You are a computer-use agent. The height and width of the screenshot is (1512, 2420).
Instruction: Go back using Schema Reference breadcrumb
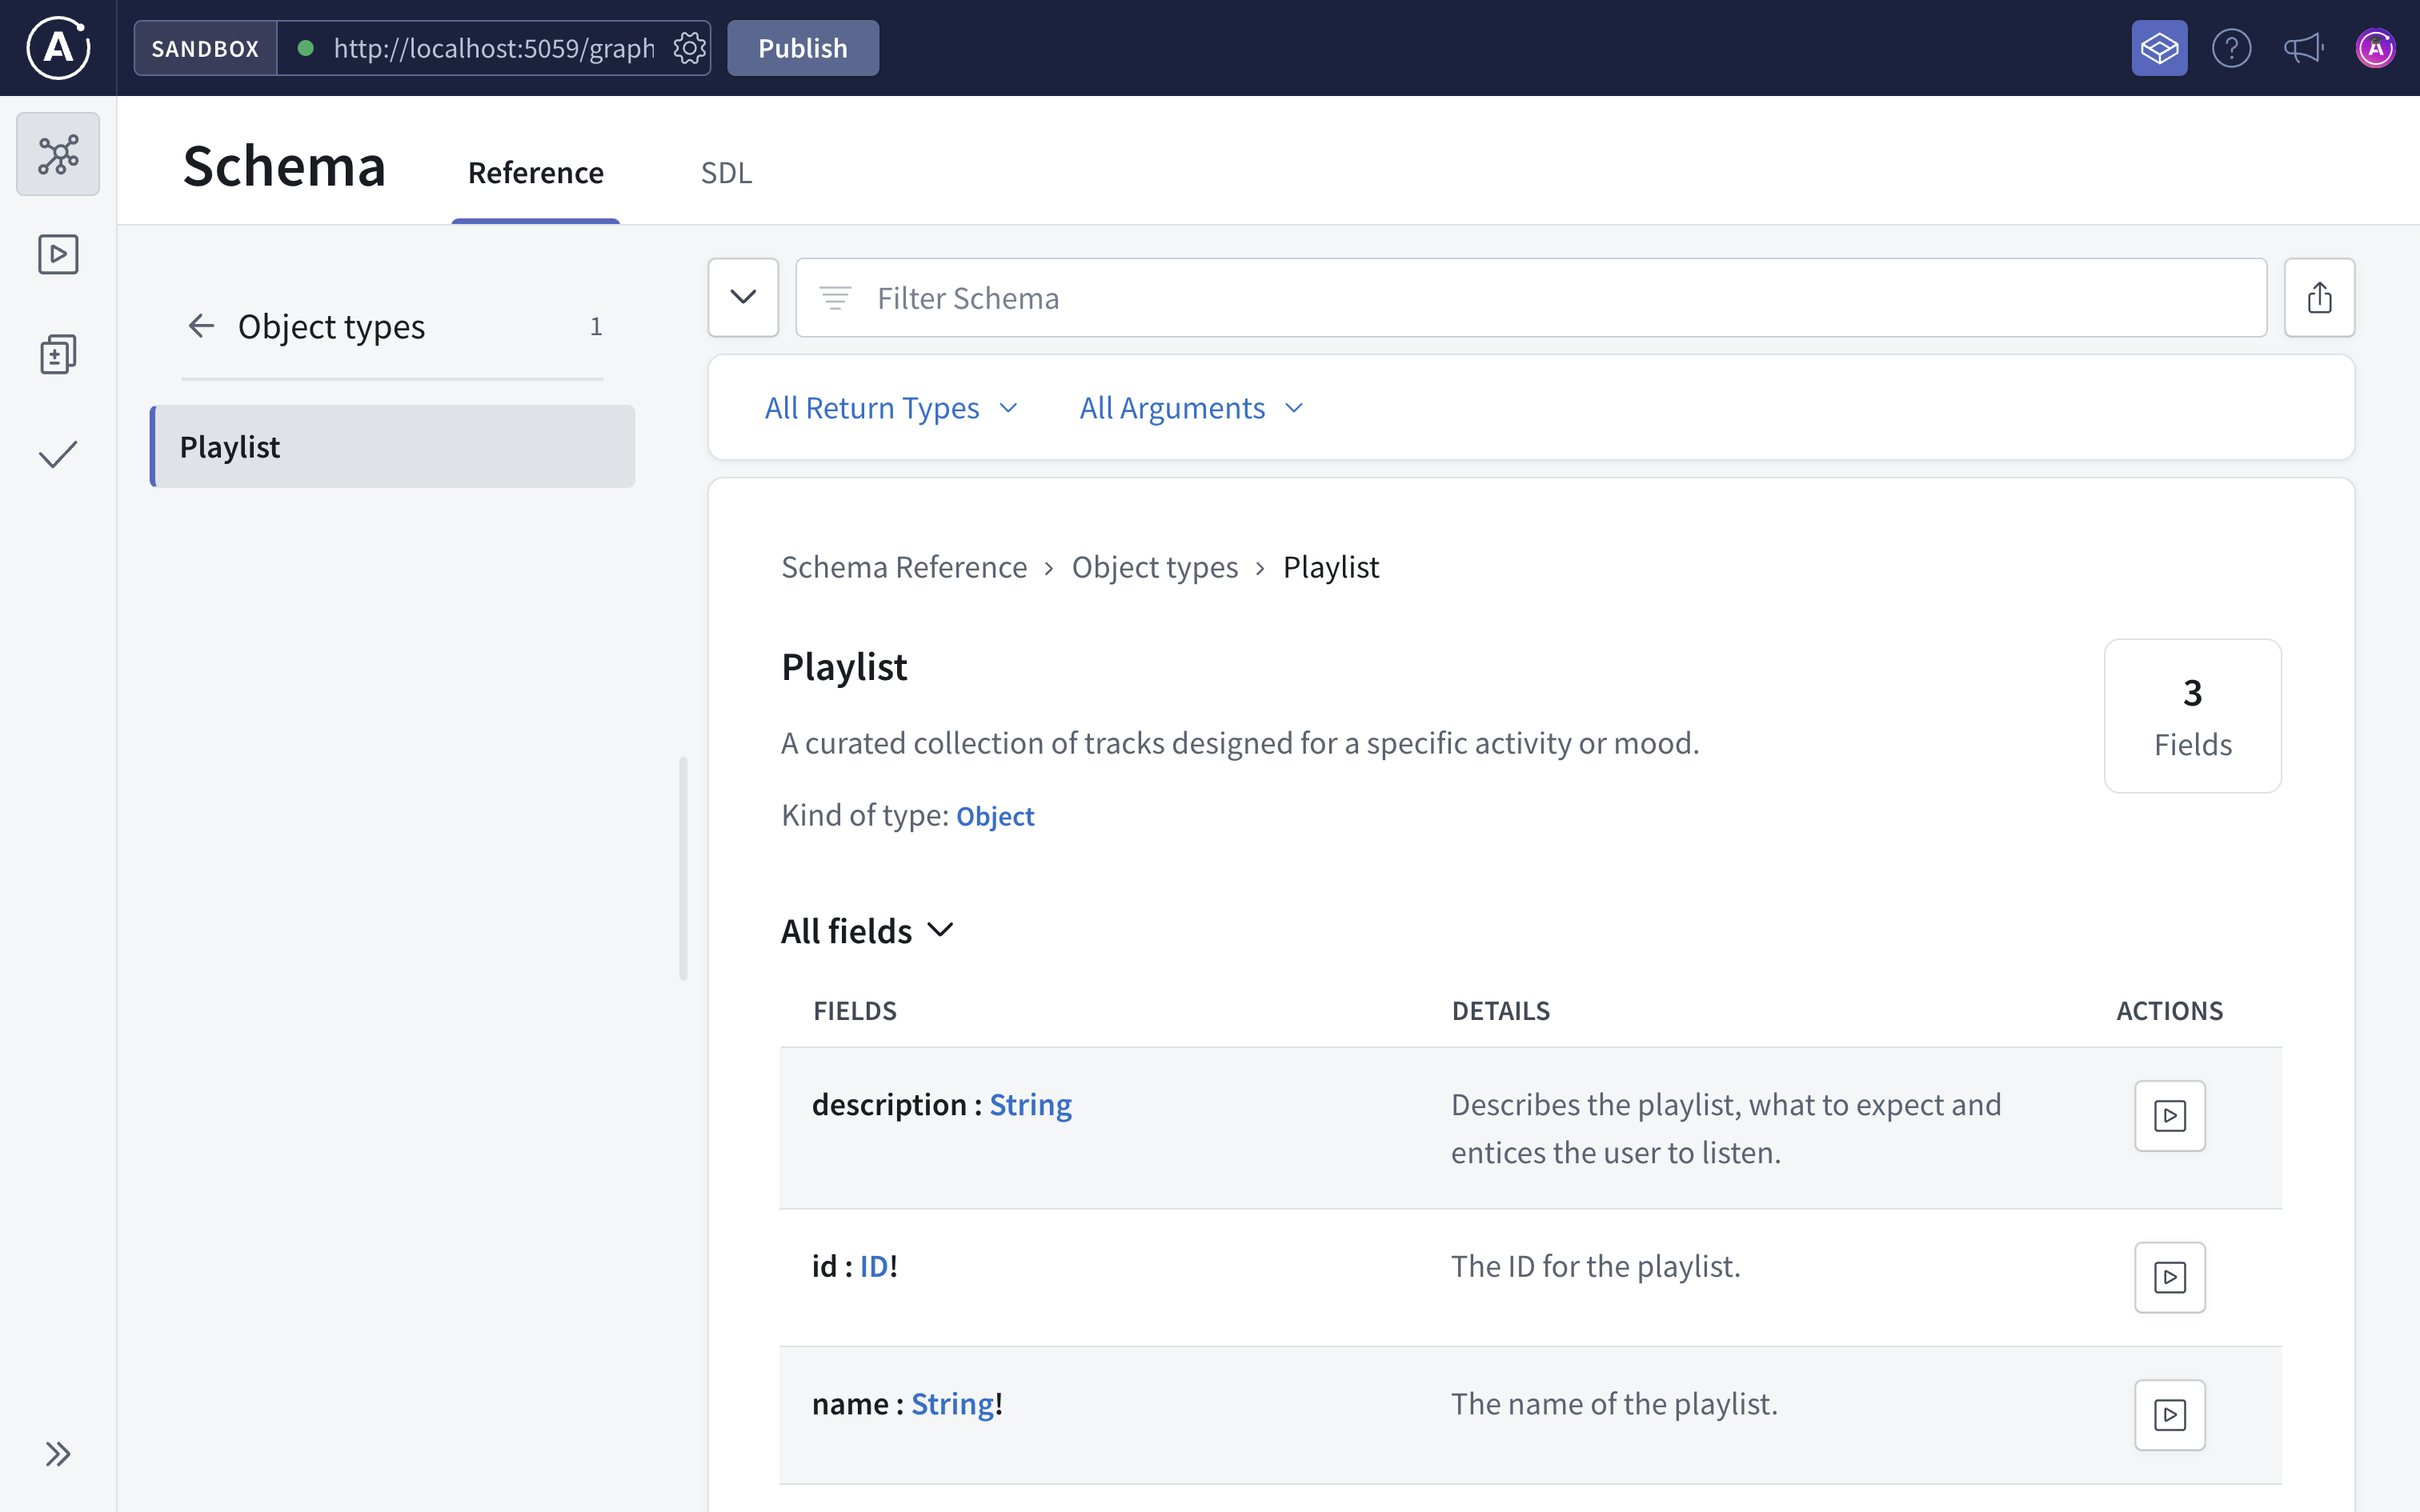coord(904,566)
